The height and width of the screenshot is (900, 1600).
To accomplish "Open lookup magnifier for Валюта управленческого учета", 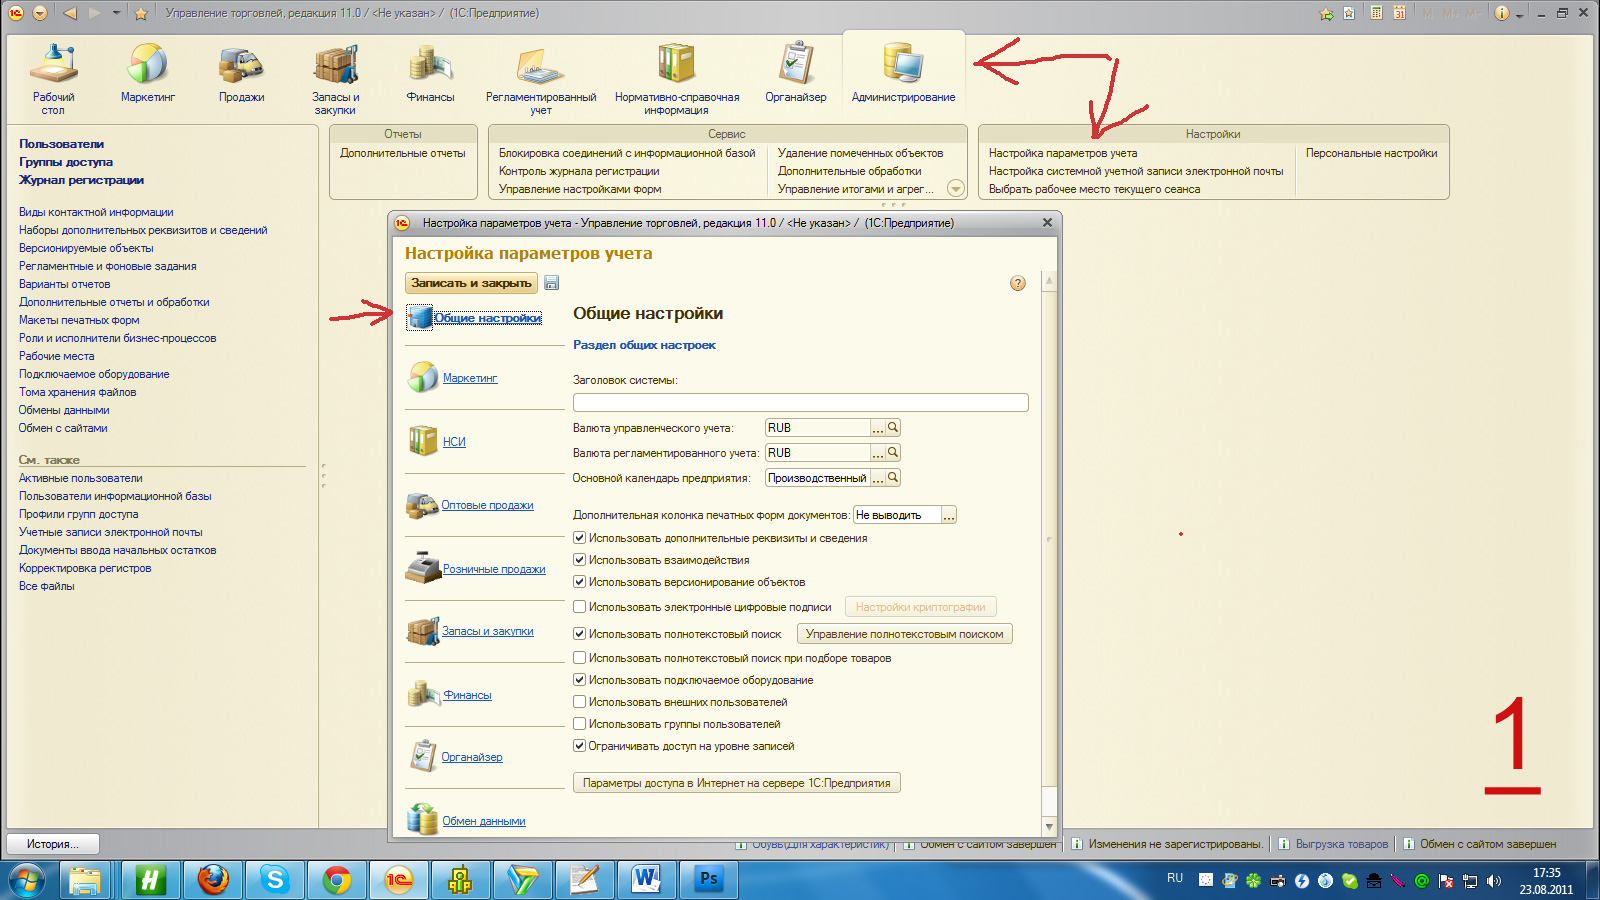I will coord(894,428).
